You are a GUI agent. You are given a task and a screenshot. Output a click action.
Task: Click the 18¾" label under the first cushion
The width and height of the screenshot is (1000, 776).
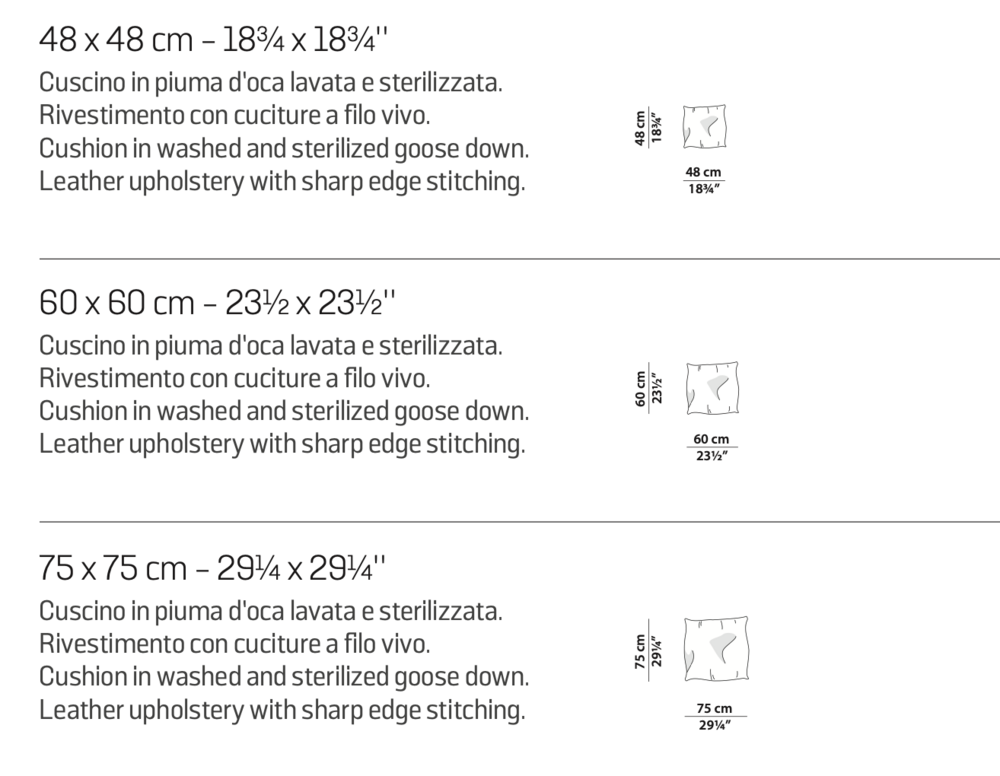pyautogui.click(x=704, y=189)
